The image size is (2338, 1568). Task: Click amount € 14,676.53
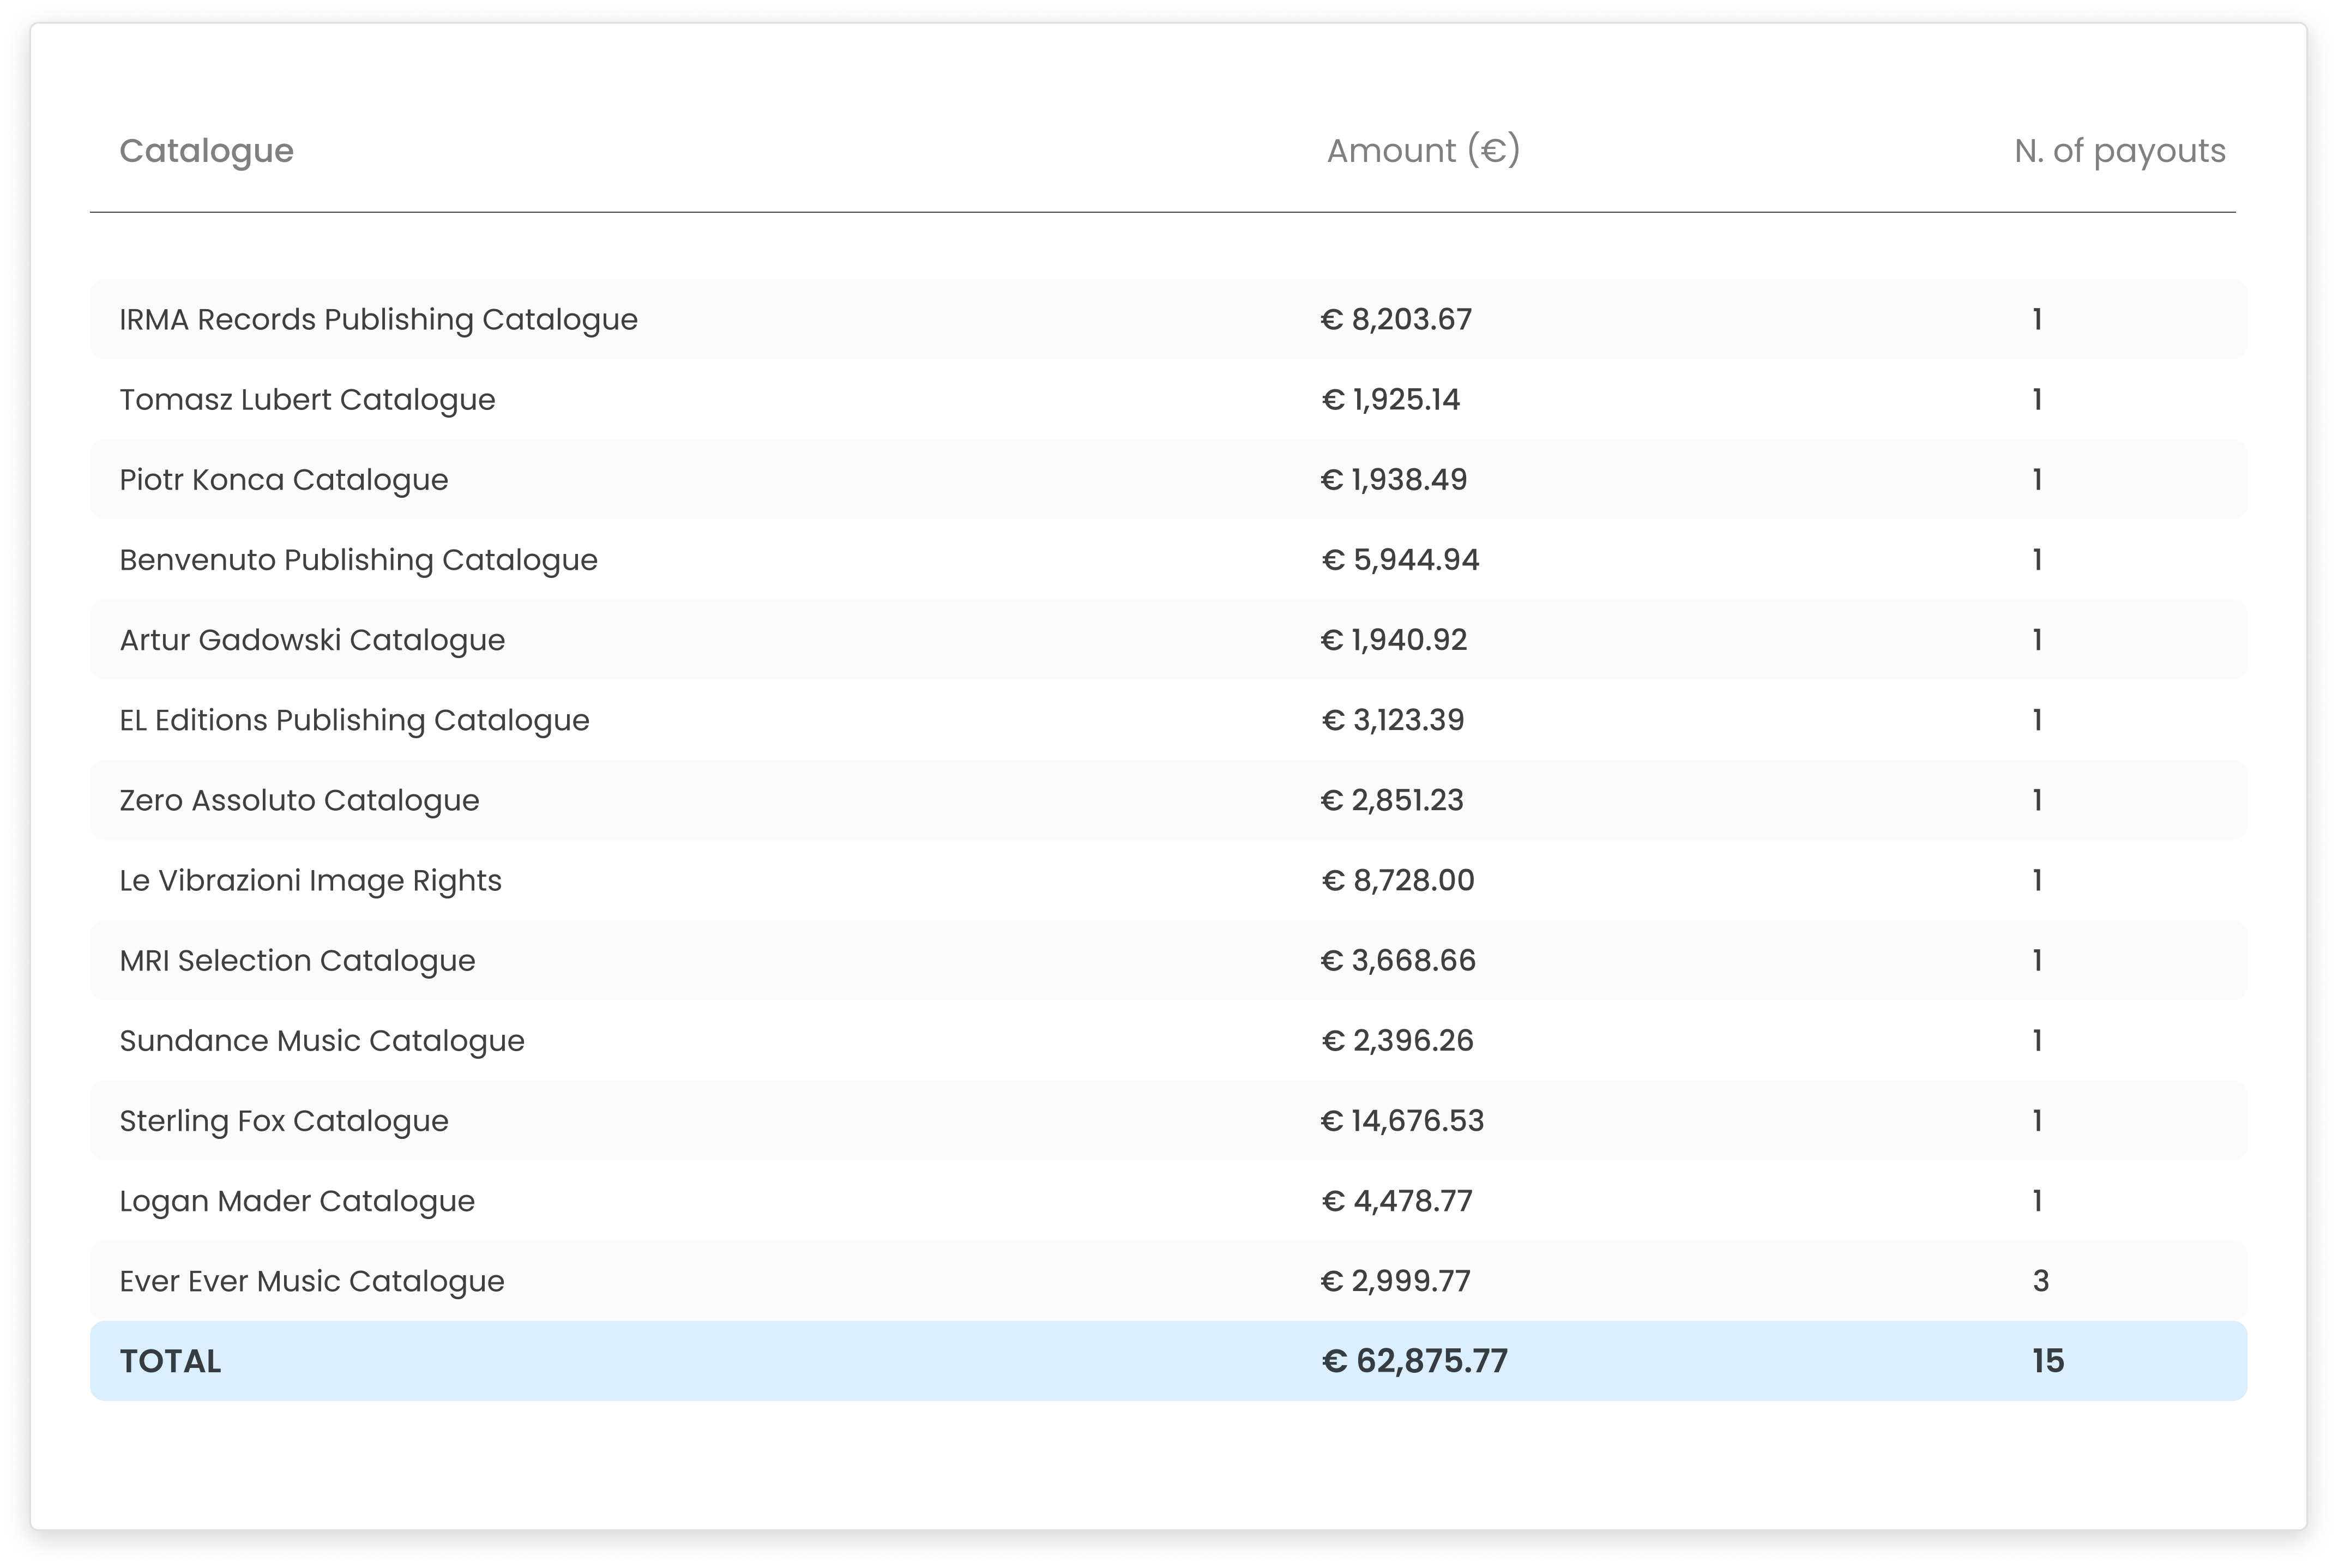(1402, 1120)
